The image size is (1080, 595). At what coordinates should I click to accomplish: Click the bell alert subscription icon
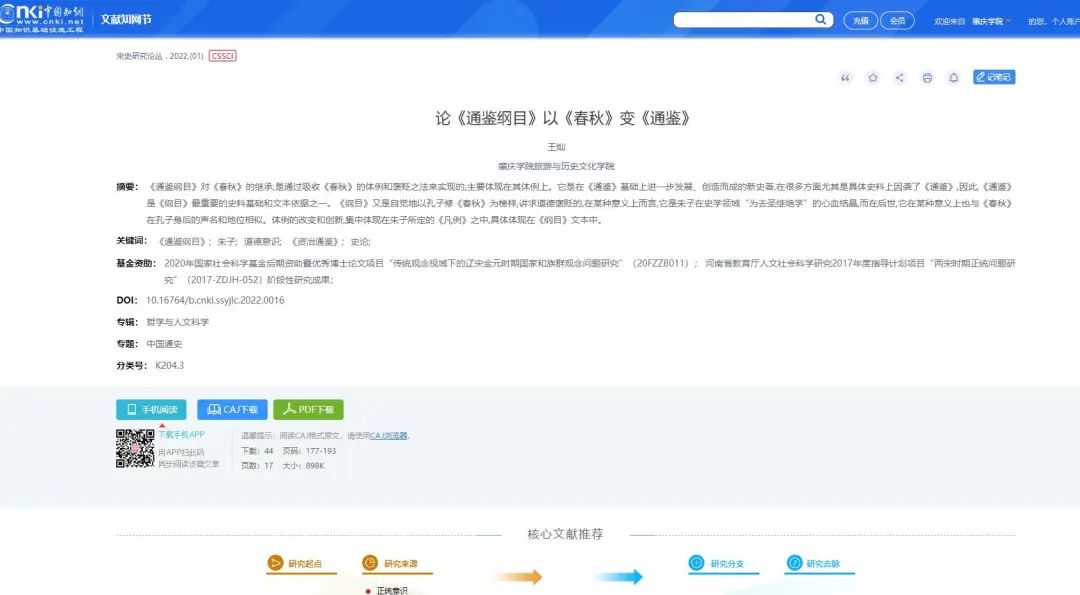954,78
